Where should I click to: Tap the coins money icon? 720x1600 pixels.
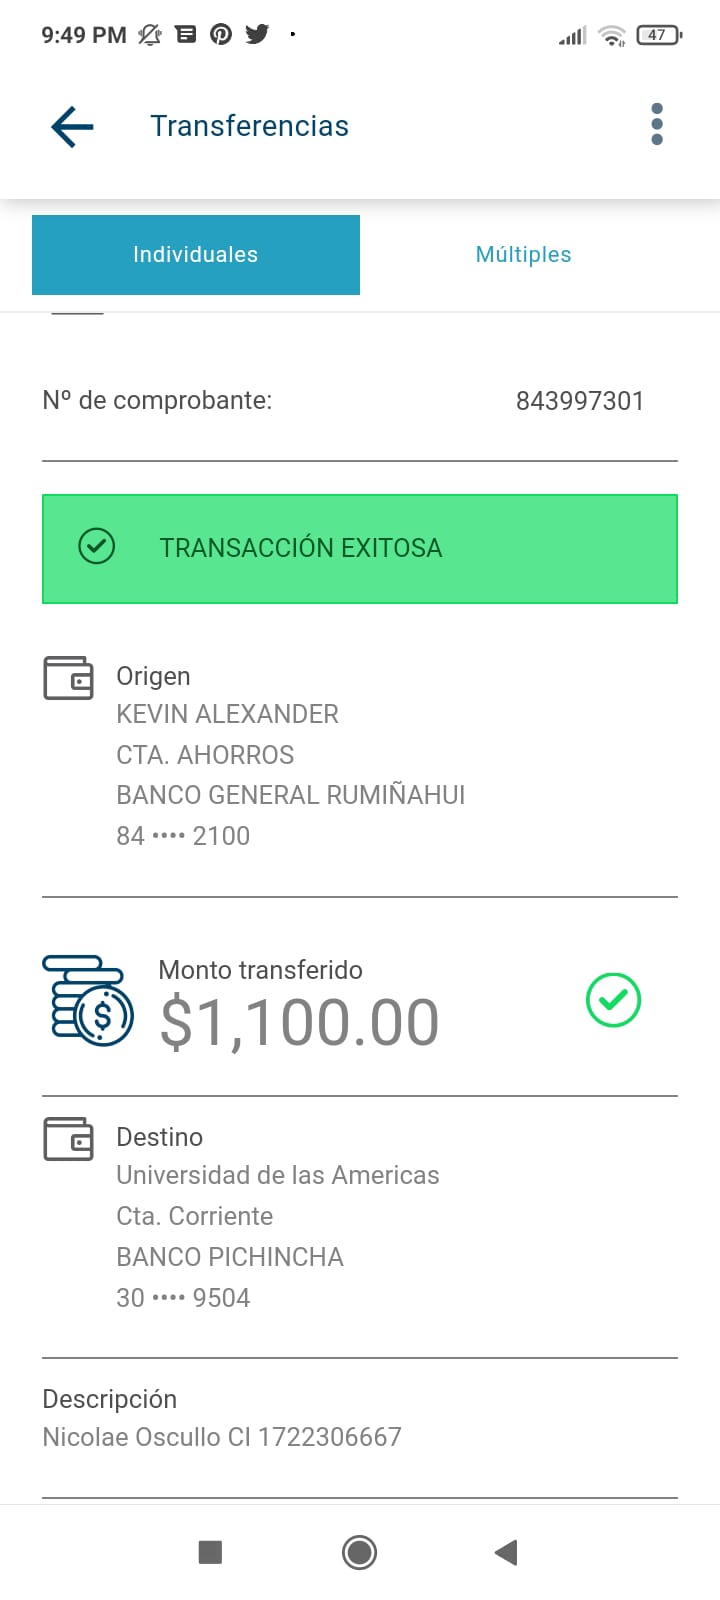(x=88, y=1001)
